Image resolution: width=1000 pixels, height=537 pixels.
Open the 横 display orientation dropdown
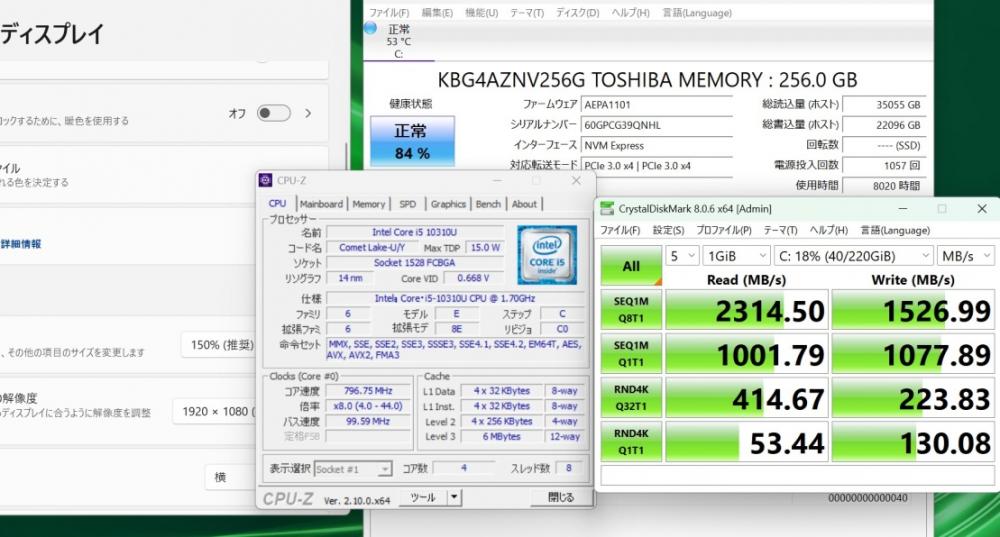coord(231,477)
